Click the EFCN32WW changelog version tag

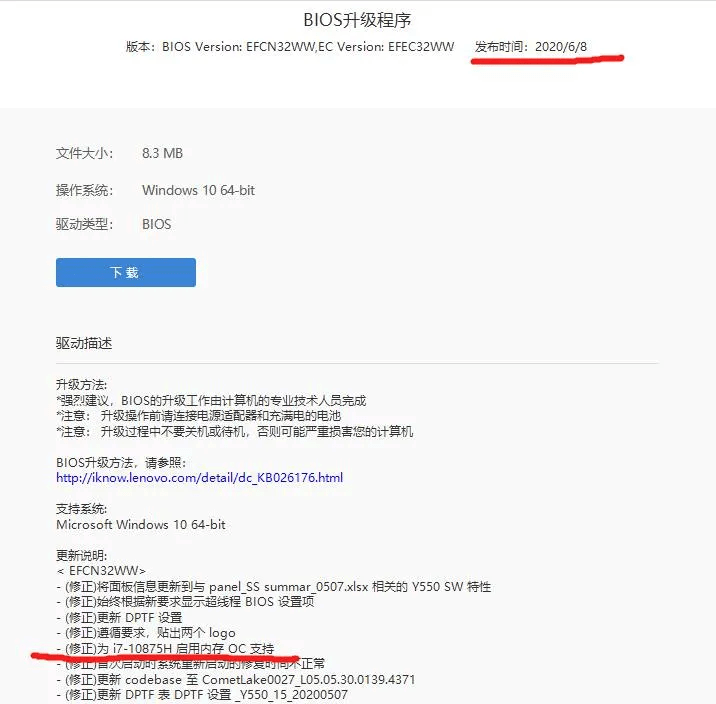(x=101, y=571)
